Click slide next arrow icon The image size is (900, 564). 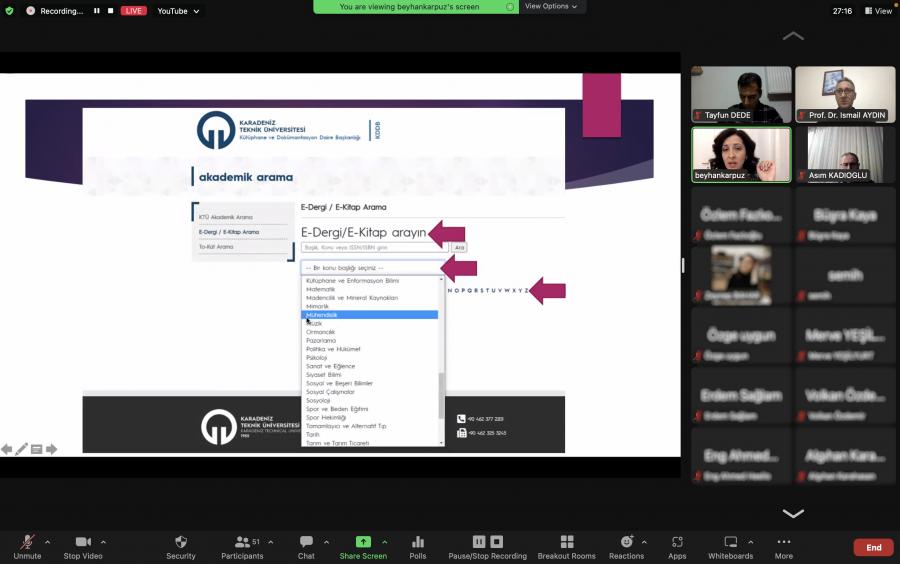[x=52, y=449]
